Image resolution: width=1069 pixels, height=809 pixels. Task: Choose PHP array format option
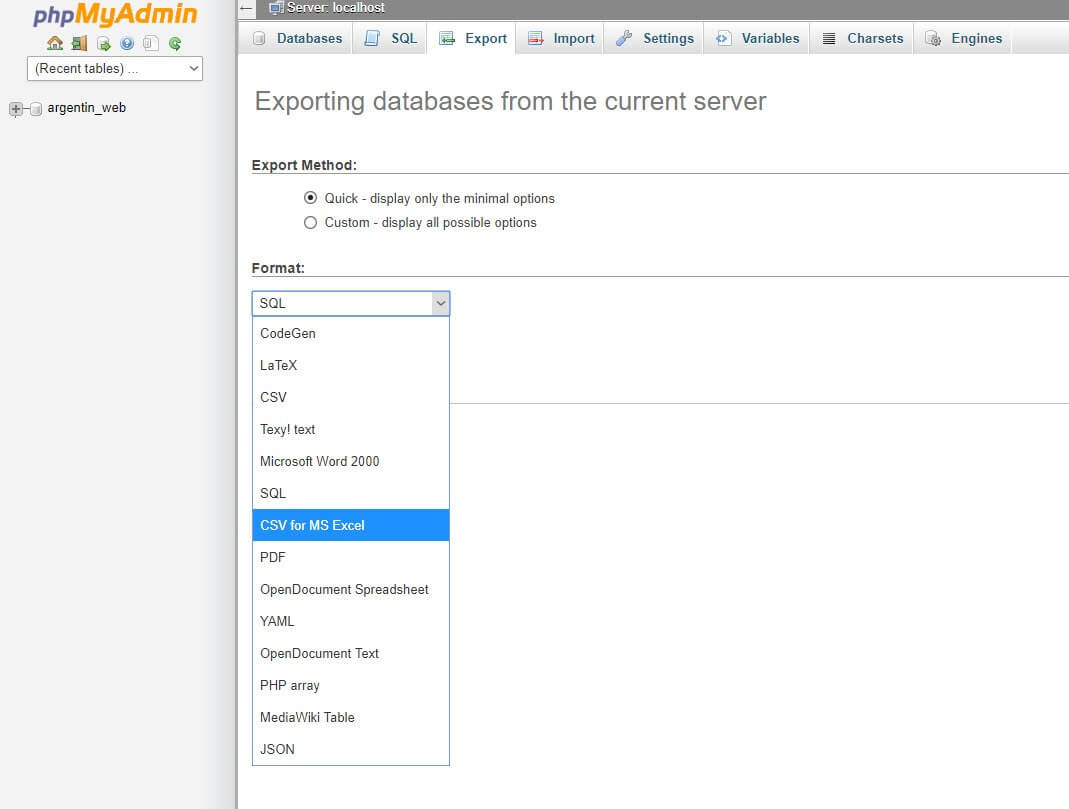coord(350,686)
